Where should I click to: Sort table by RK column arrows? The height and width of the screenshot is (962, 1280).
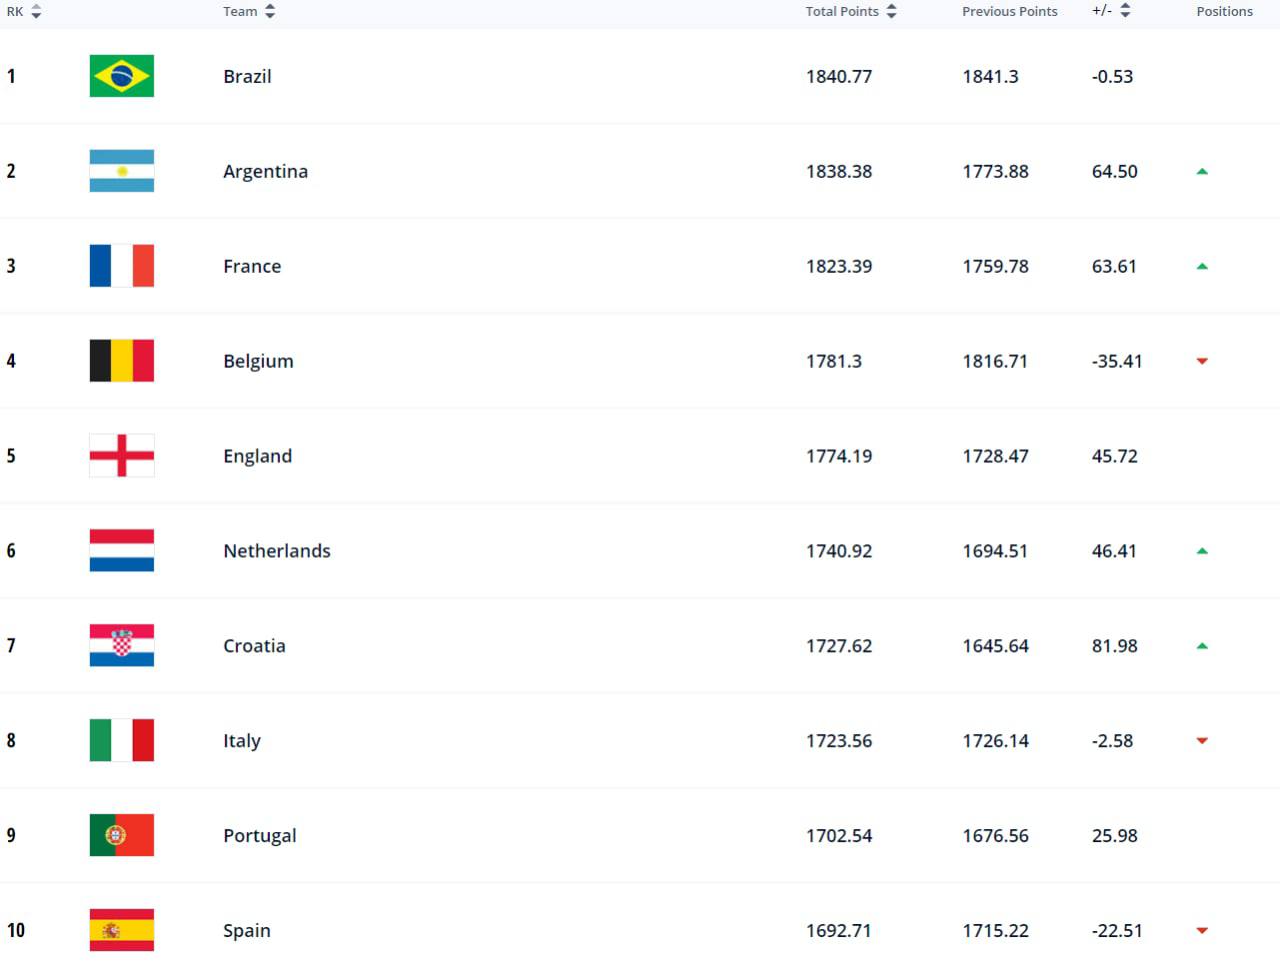coord(37,11)
